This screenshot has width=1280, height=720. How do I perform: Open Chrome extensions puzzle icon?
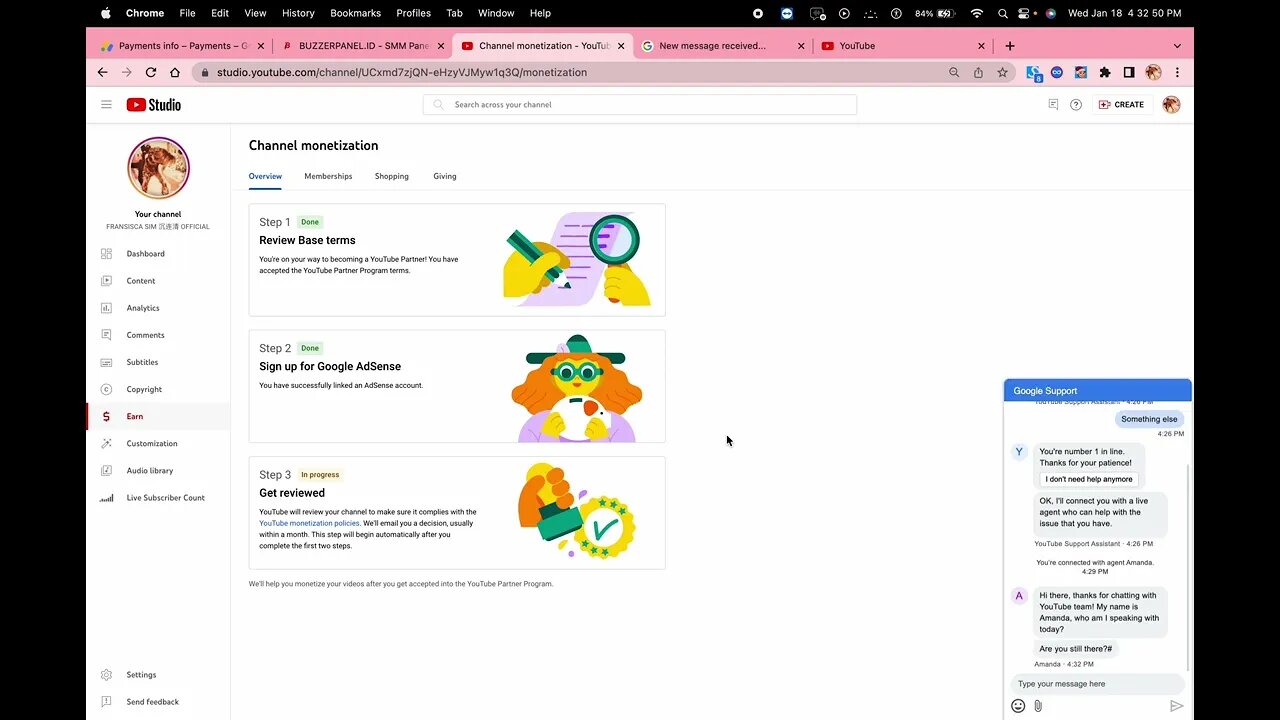click(1105, 72)
